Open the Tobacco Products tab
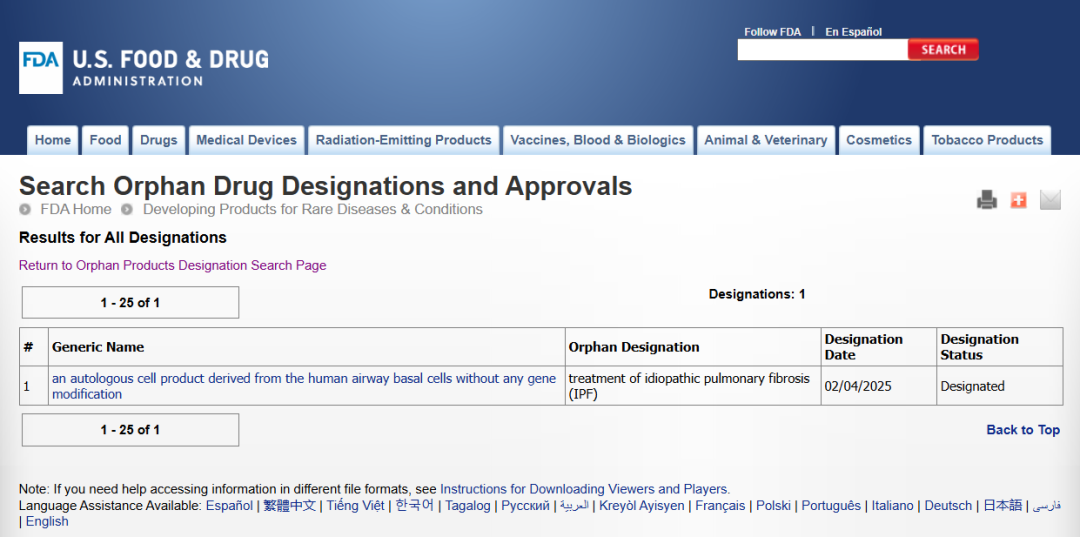1080x537 pixels. coord(987,140)
